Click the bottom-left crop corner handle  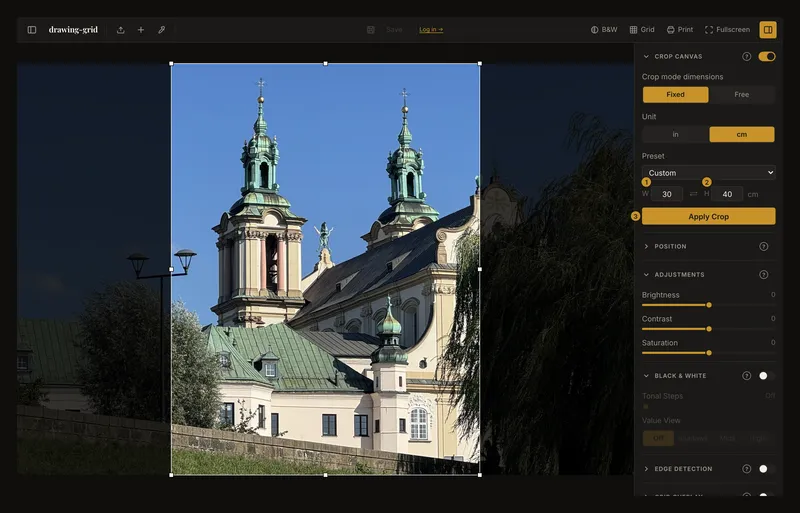[171, 475]
